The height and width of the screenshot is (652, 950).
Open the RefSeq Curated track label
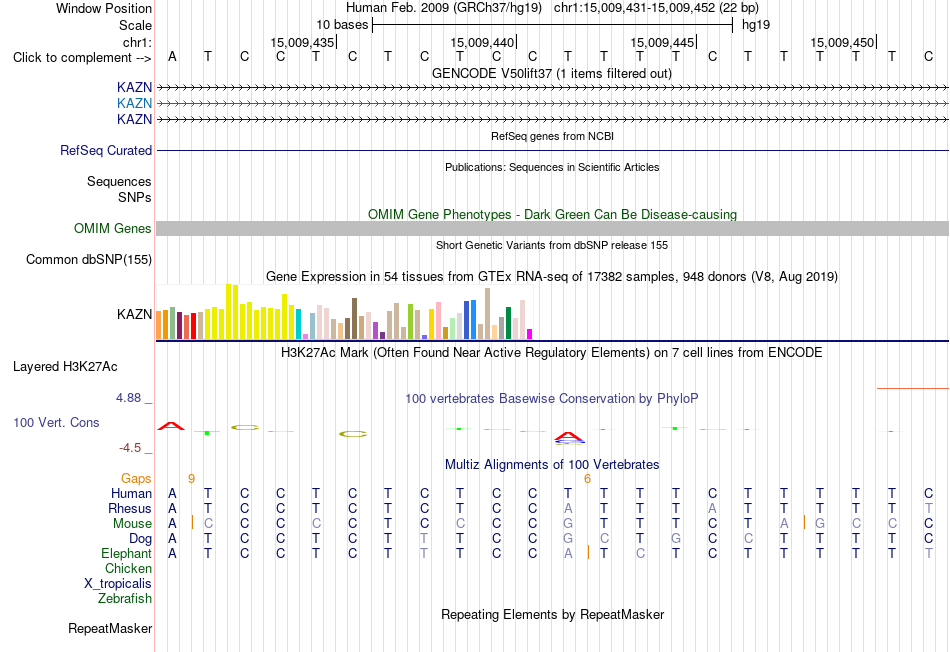click(x=106, y=150)
